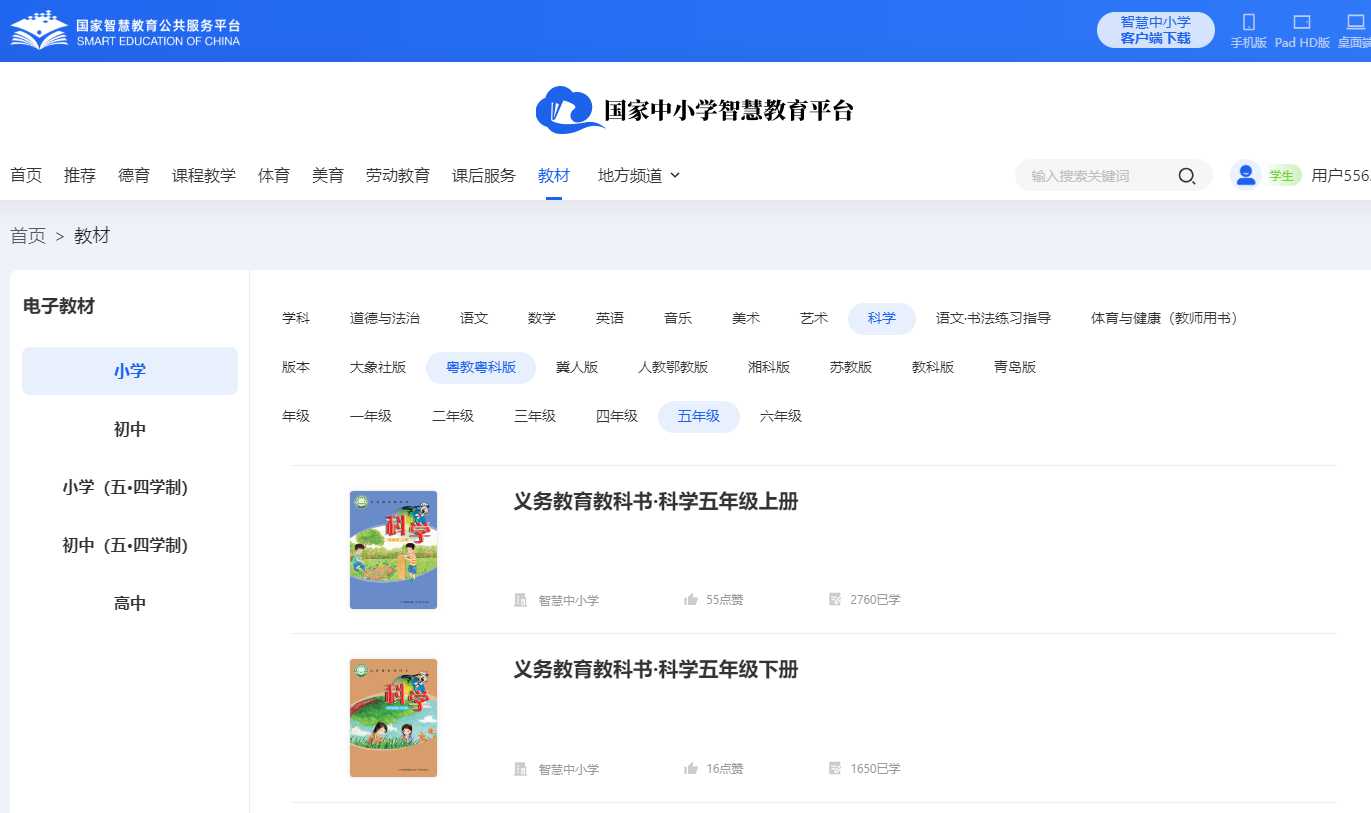The height and width of the screenshot is (813, 1371).
Task: Filter subject by 语文
Action: (474, 318)
